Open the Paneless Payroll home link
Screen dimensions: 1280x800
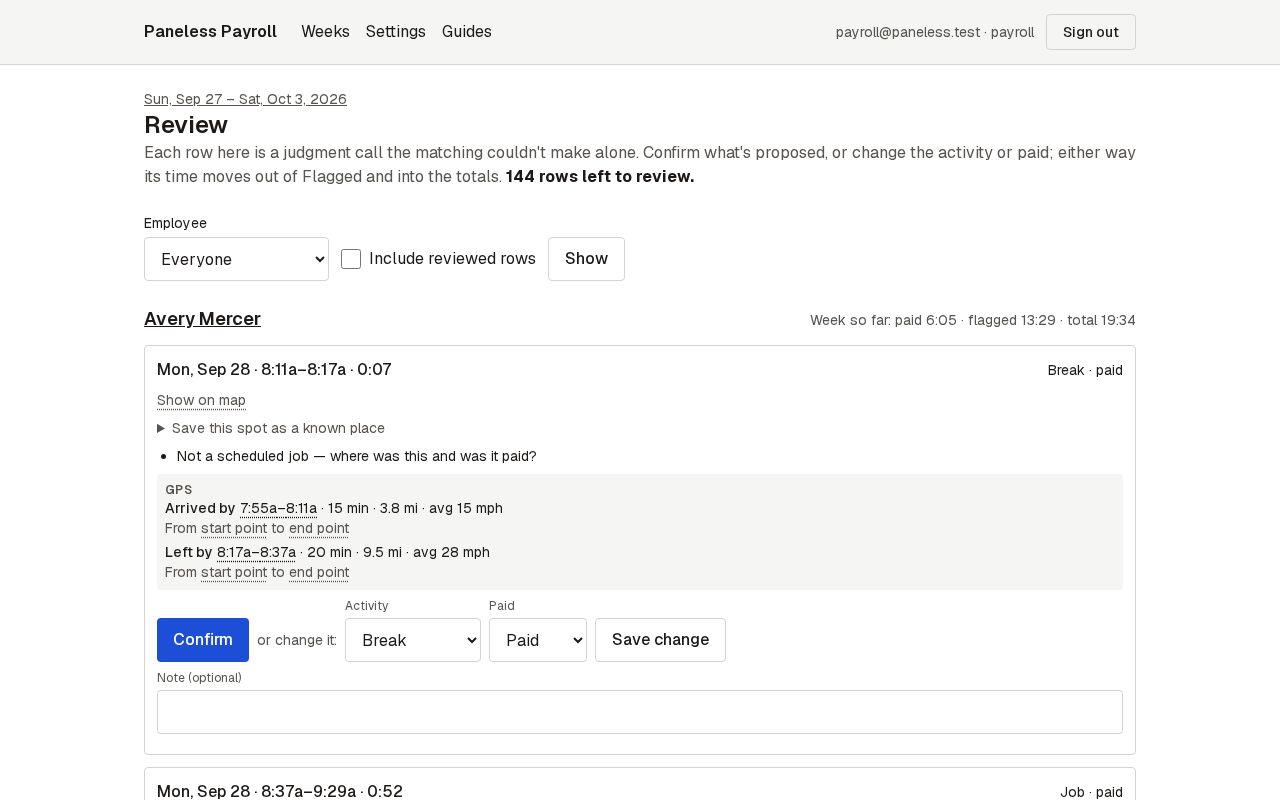click(210, 32)
